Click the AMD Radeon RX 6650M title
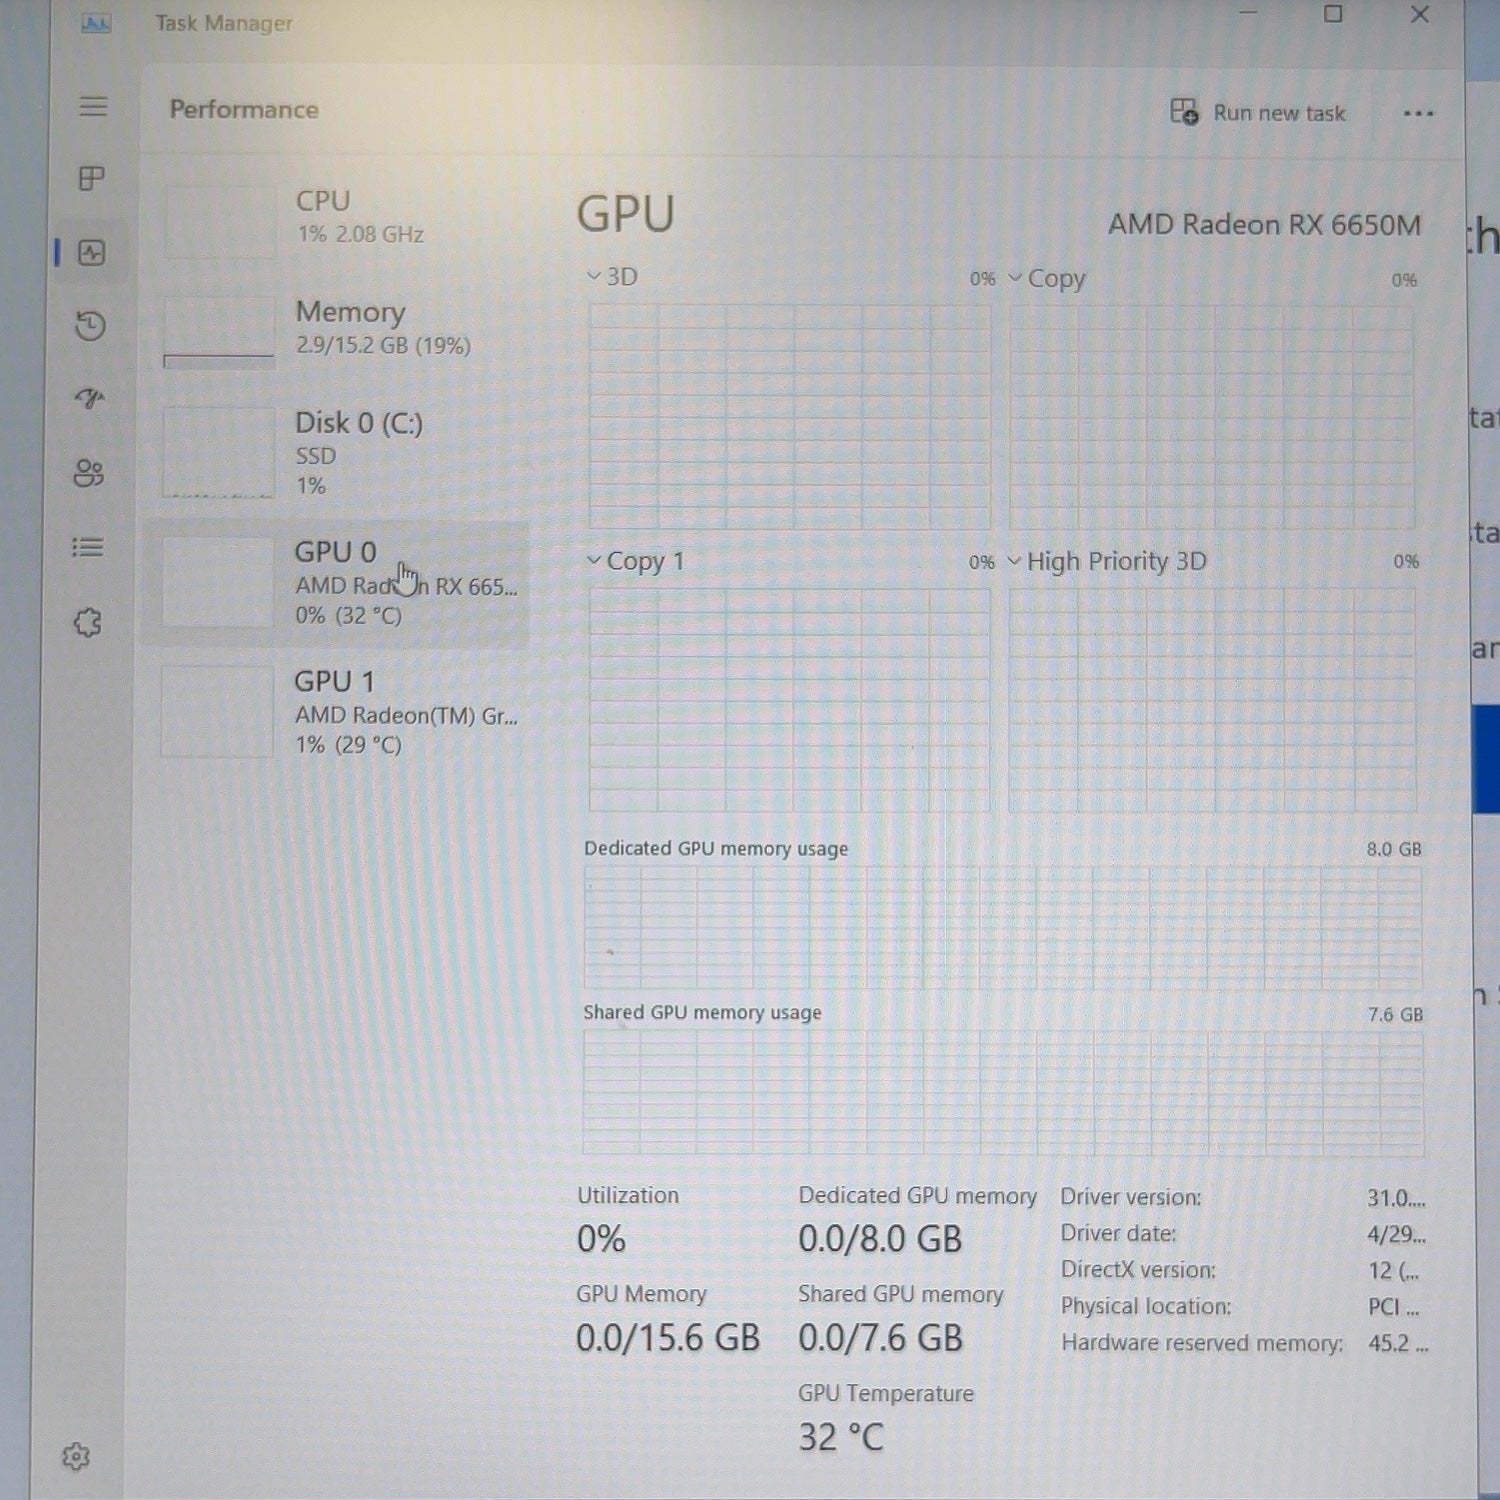Viewport: 1500px width, 1500px height. pos(1264,225)
